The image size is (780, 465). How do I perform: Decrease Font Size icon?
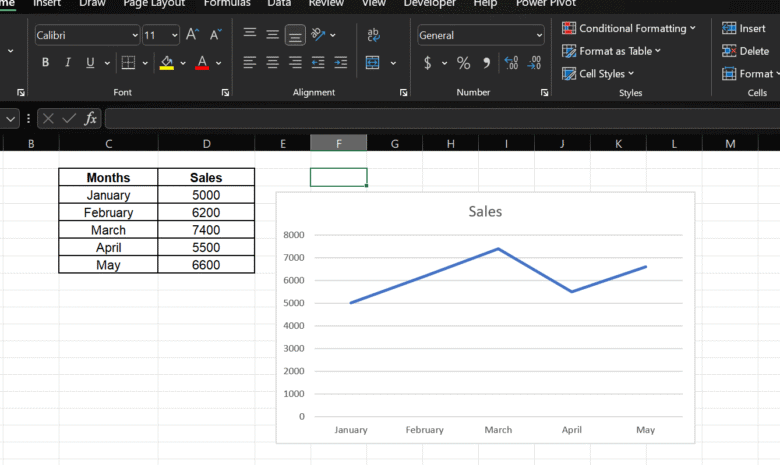click(x=215, y=35)
